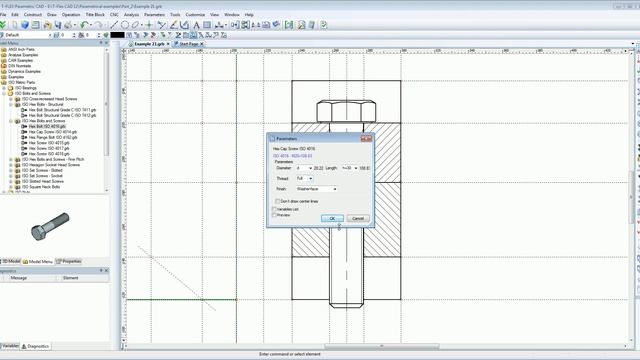Viewport: 640px width, 360px height.
Task: Open the Finish dropdown
Action: point(335,189)
